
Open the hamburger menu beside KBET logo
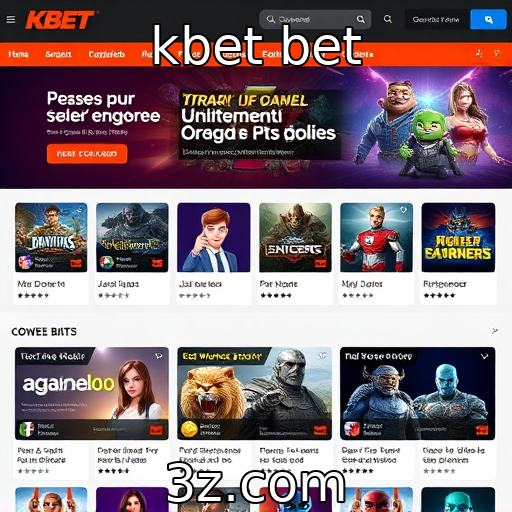tap(11, 20)
